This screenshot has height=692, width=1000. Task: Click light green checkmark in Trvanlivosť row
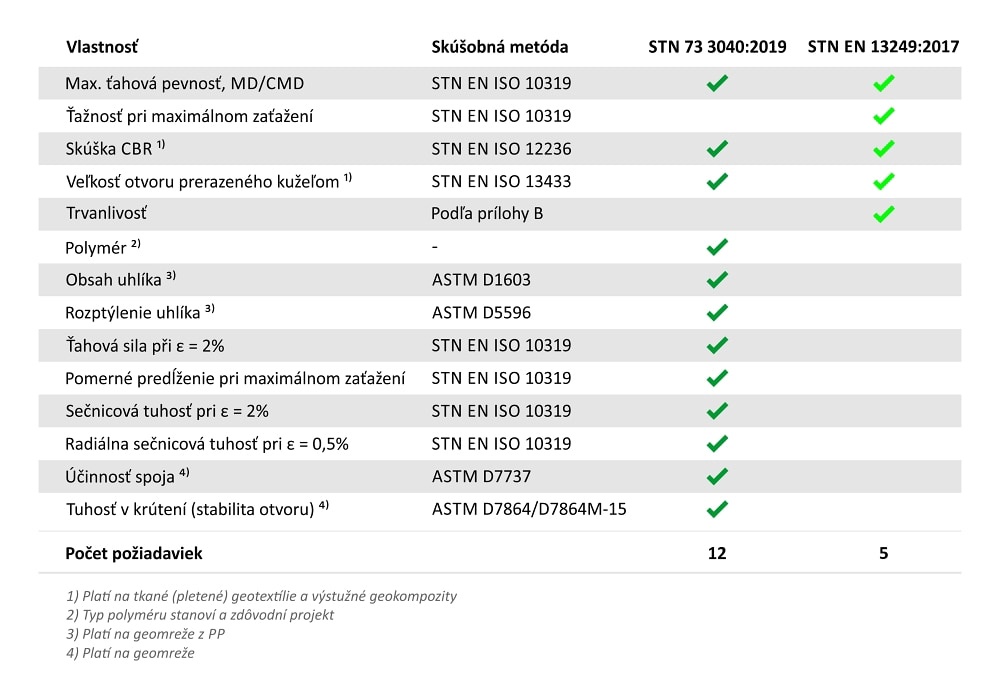coord(883,214)
